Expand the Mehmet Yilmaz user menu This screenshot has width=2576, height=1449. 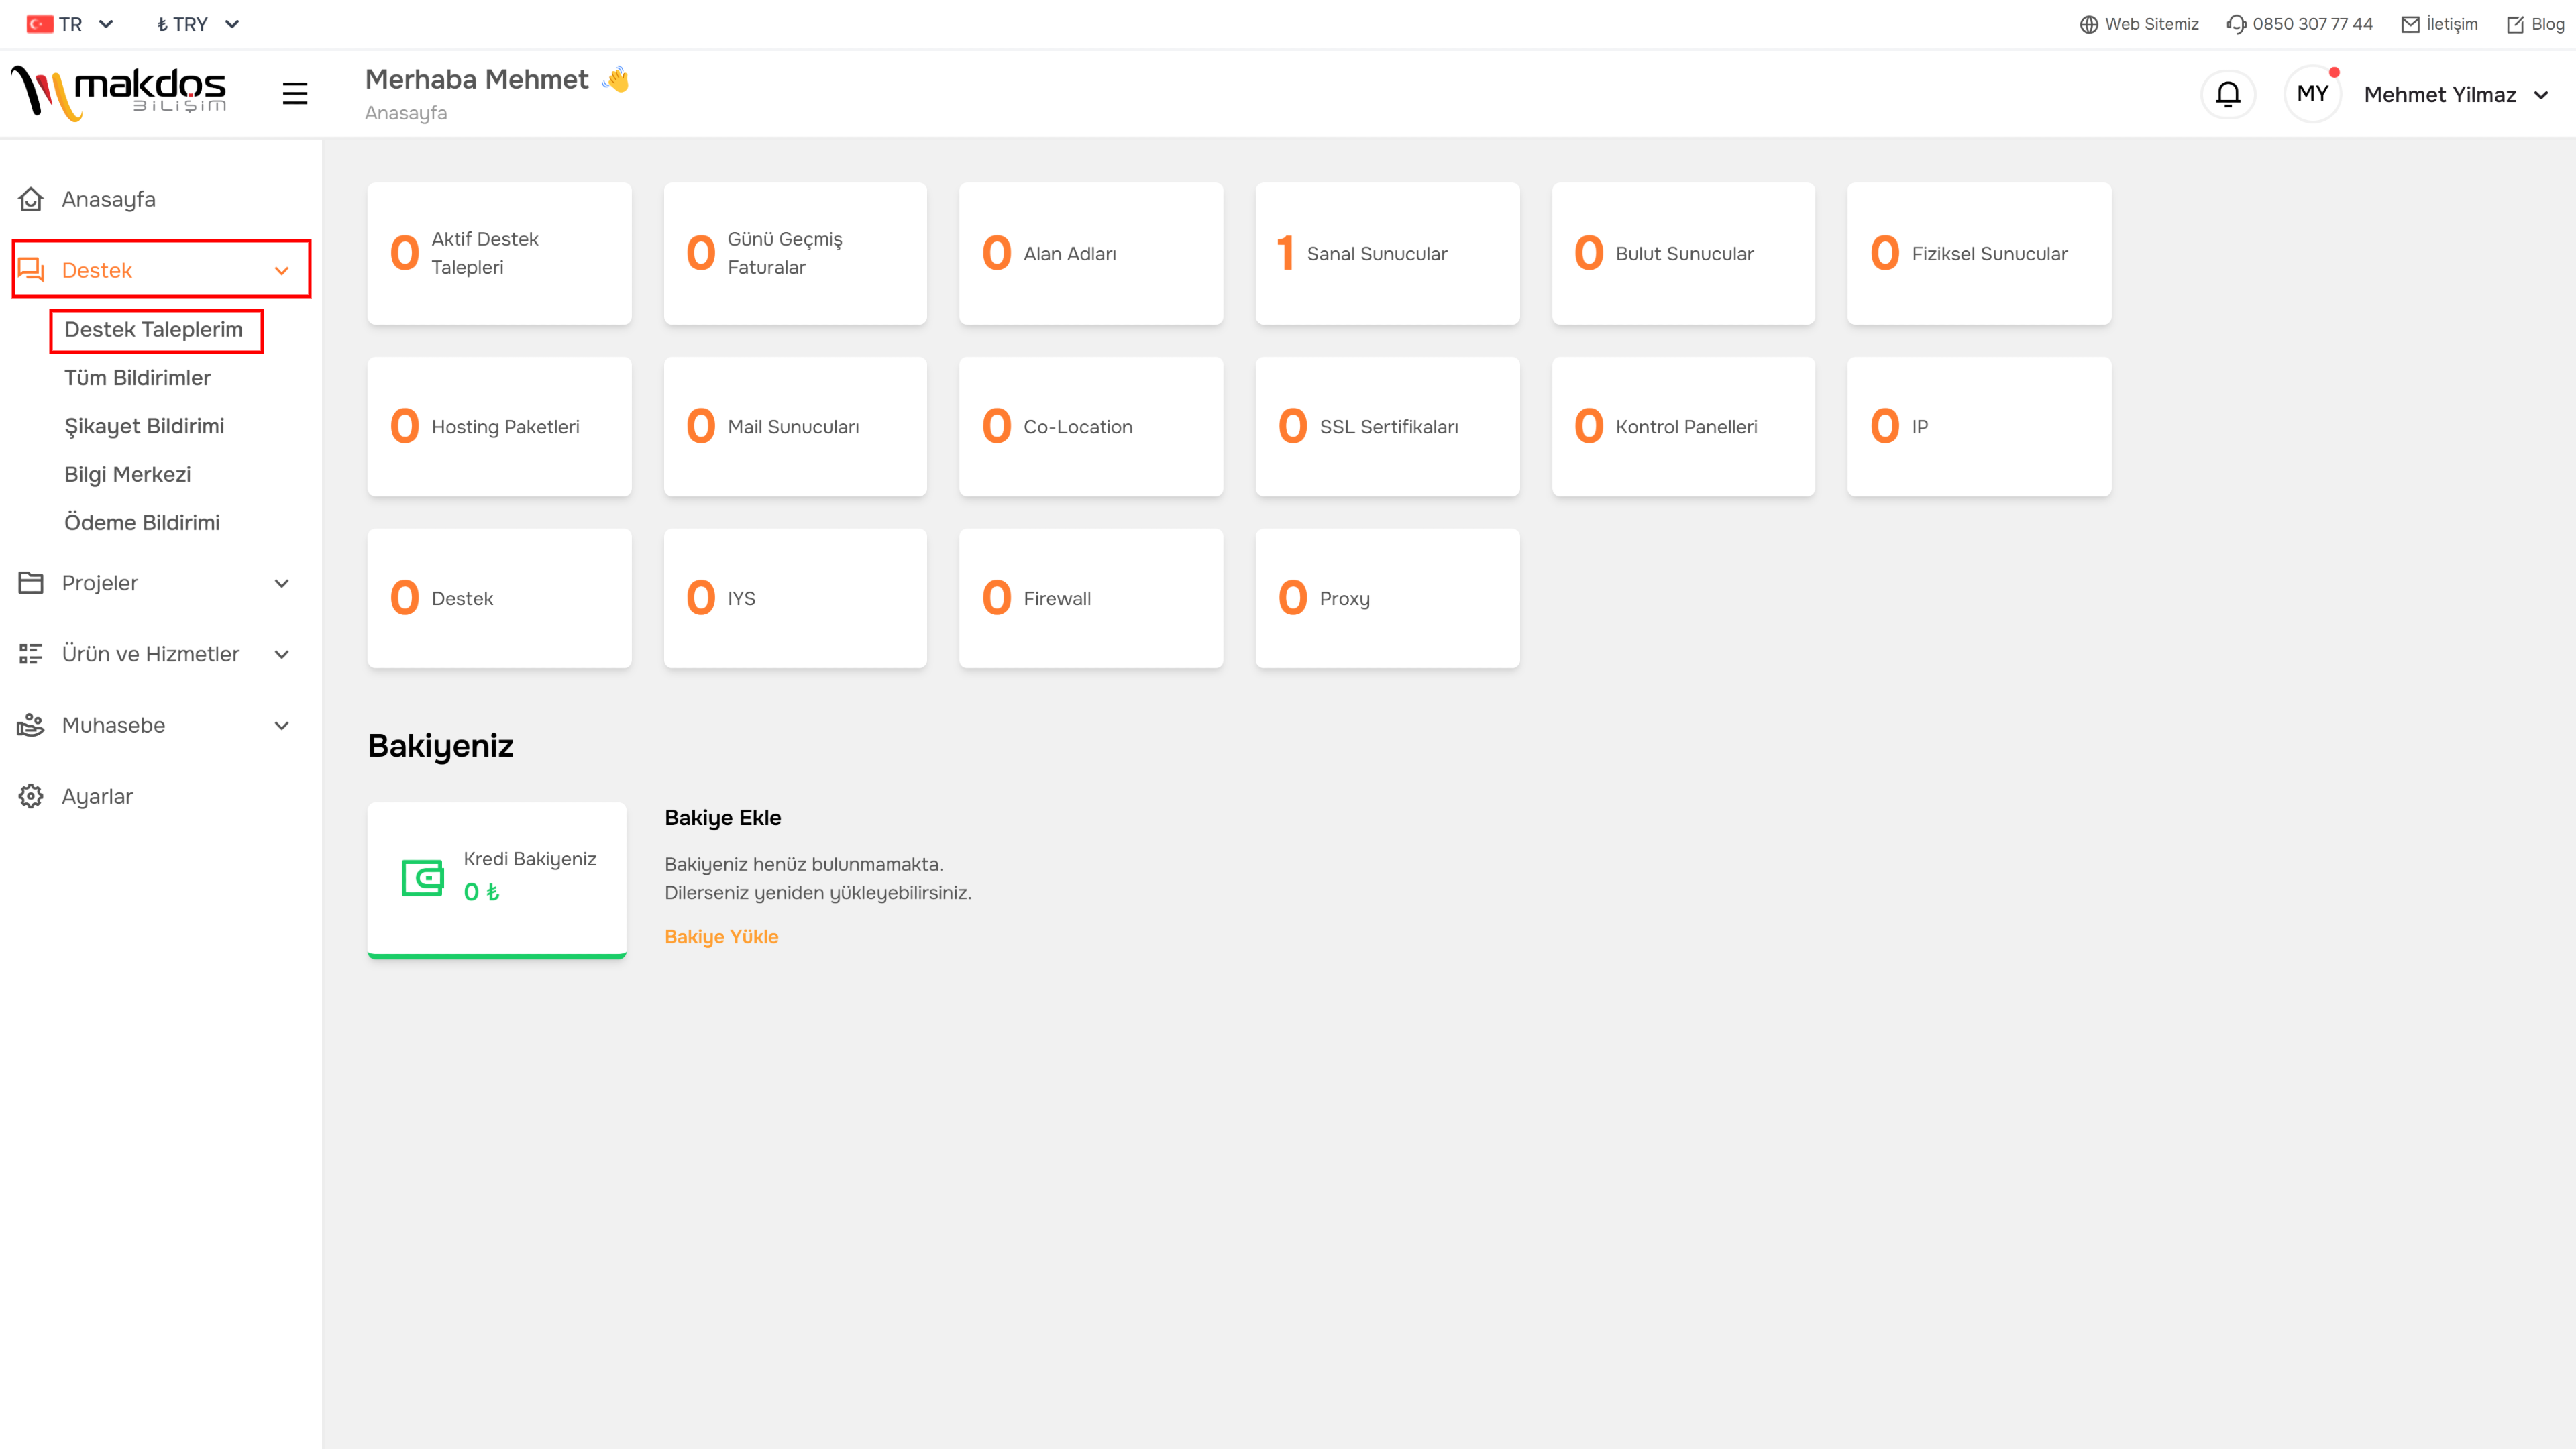2457,94
